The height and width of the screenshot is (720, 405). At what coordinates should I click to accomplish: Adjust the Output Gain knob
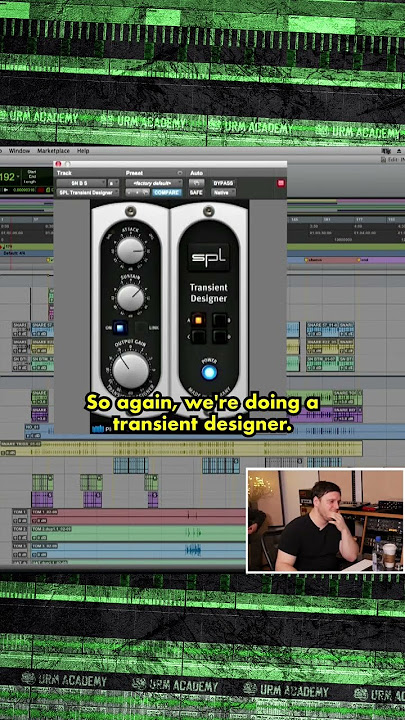coord(130,368)
